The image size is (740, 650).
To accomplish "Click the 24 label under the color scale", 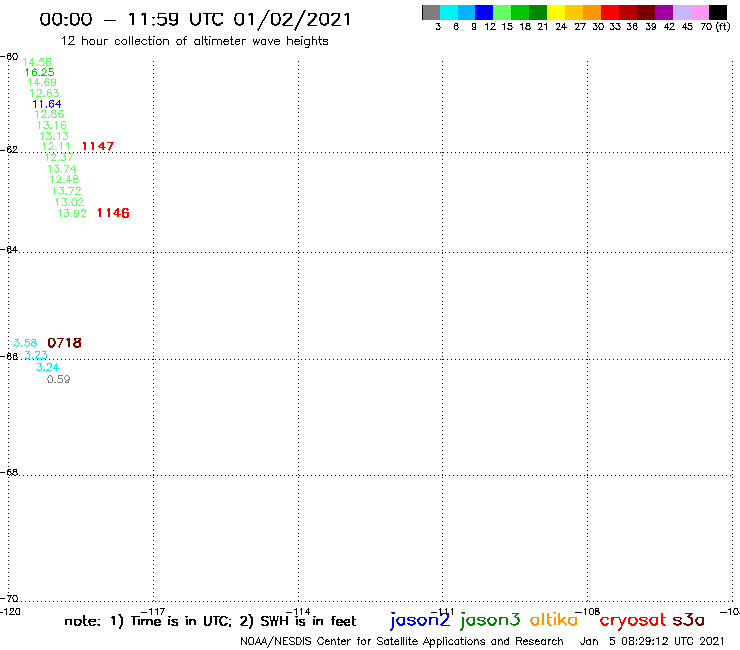I will 561,27.
